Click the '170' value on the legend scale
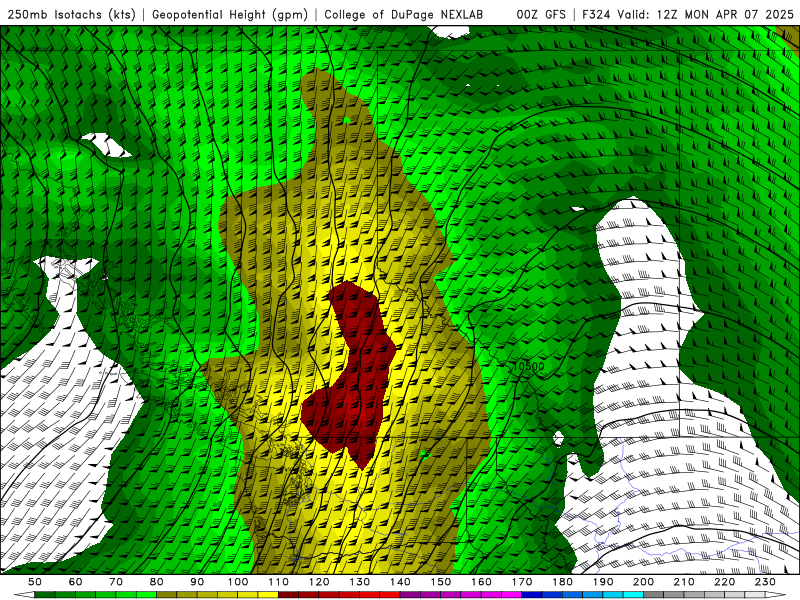800x600 pixels. click(522, 582)
